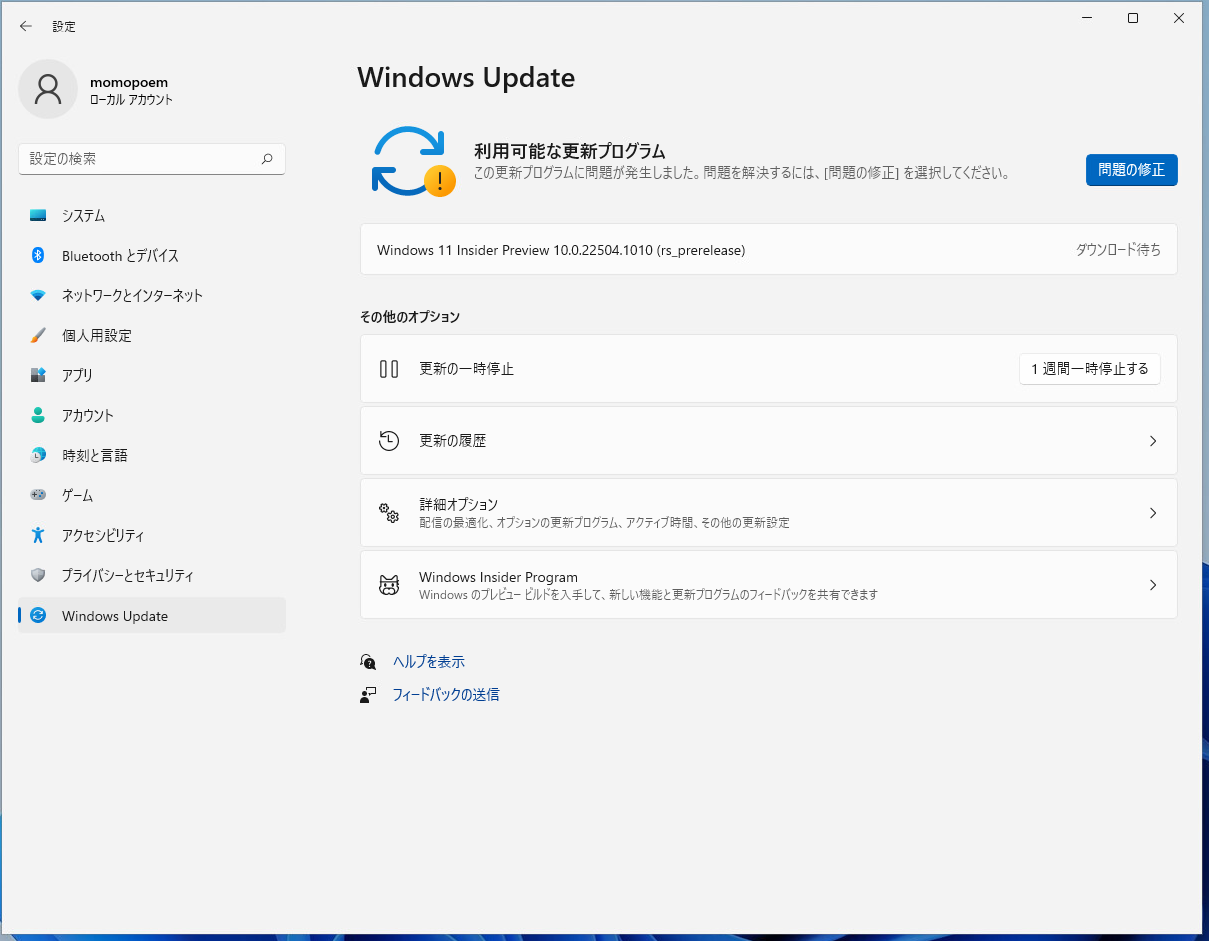This screenshot has width=1209, height=941.
Task: Select Windows Update in the sidebar
Action: [x=152, y=616]
